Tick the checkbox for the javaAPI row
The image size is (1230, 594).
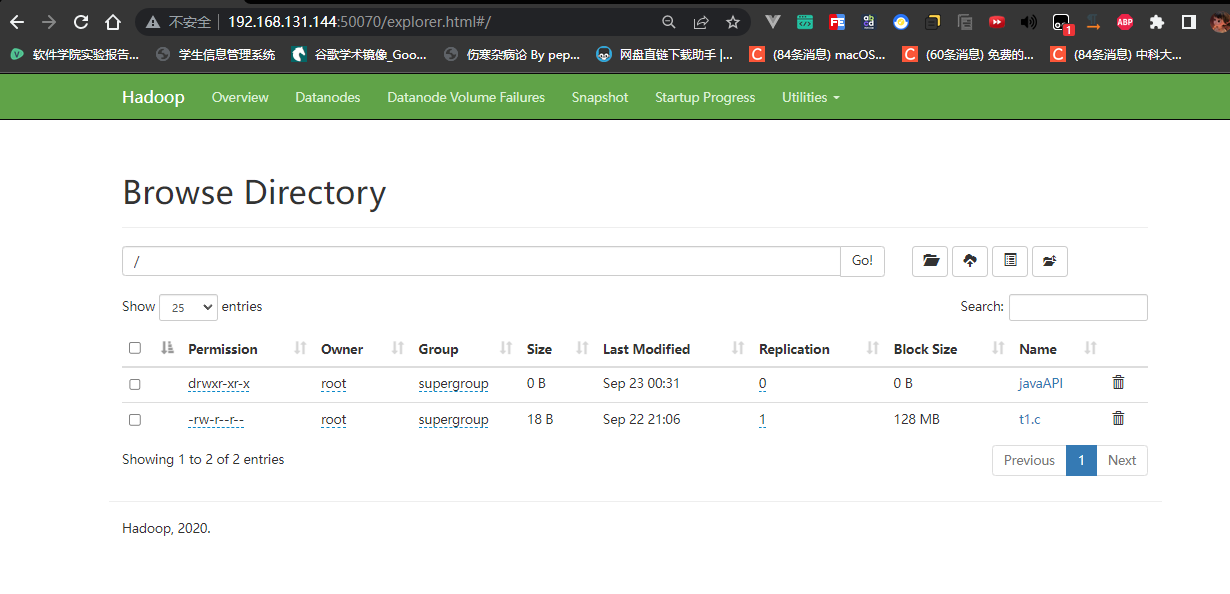coord(135,384)
